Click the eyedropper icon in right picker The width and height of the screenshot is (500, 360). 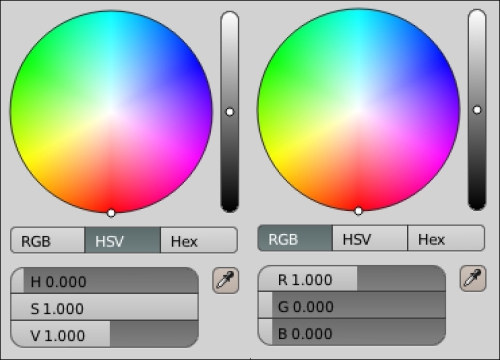pyautogui.click(x=473, y=278)
